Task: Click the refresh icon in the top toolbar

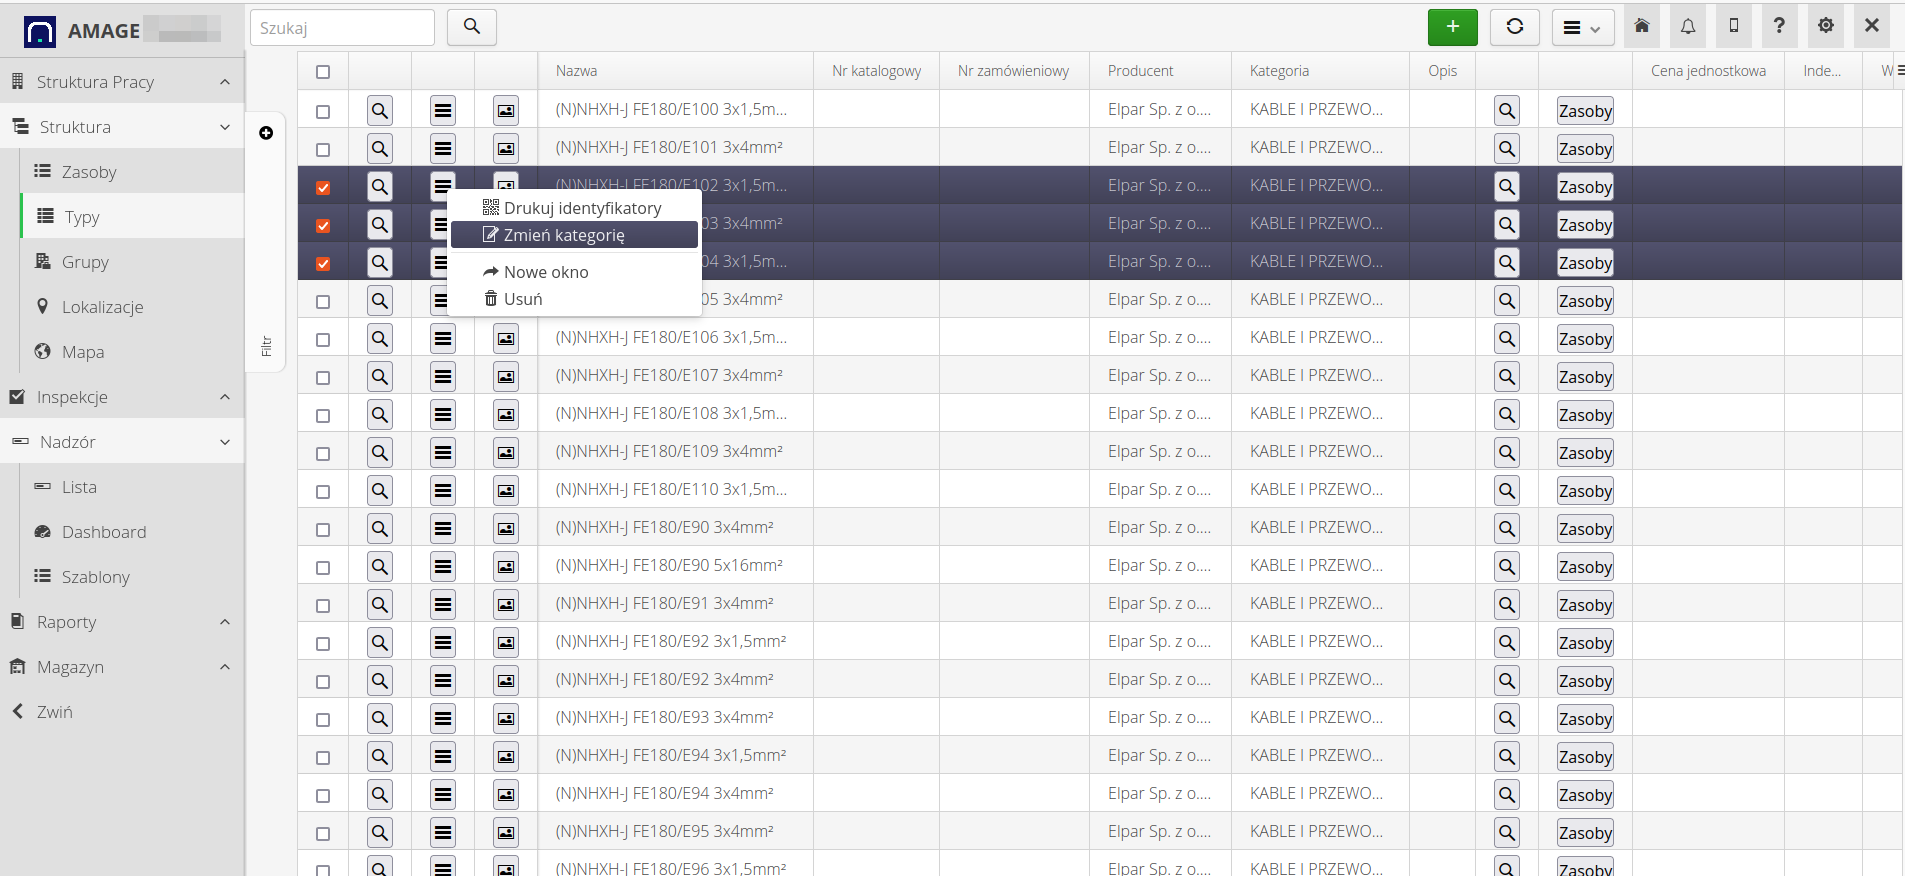Action: tap(1514, 27)
